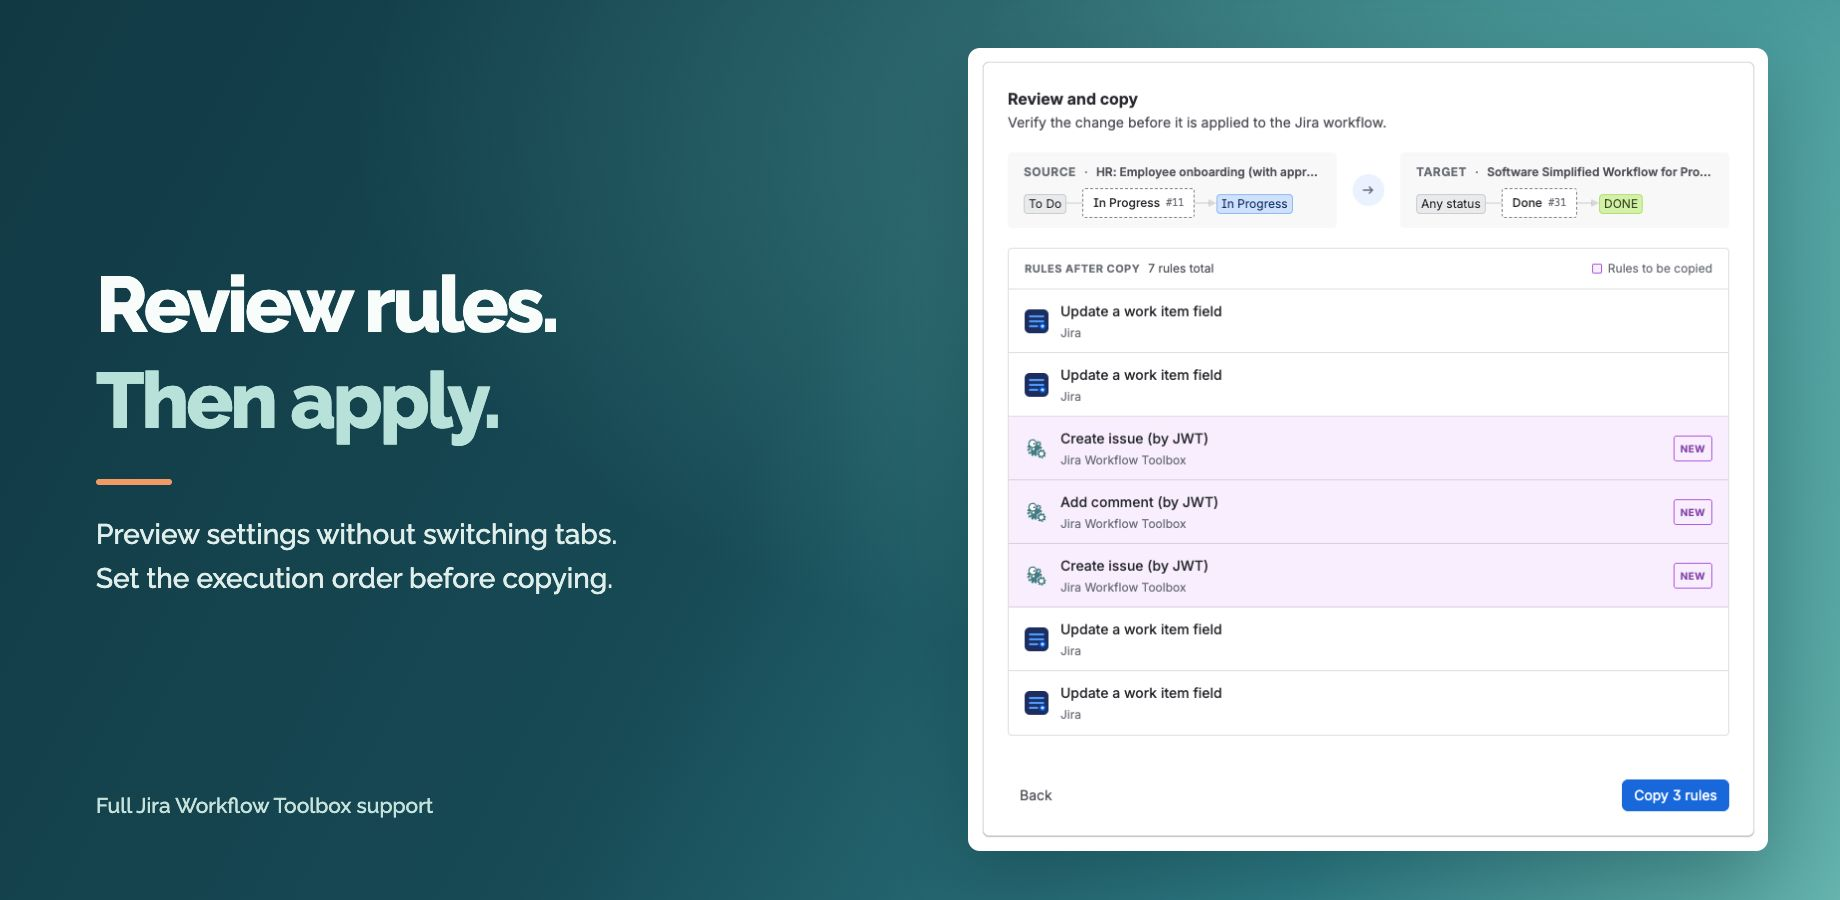Click the Rules to be copied legend swatch
This screenshot has height=900, width=1840.
point(1597,269)
